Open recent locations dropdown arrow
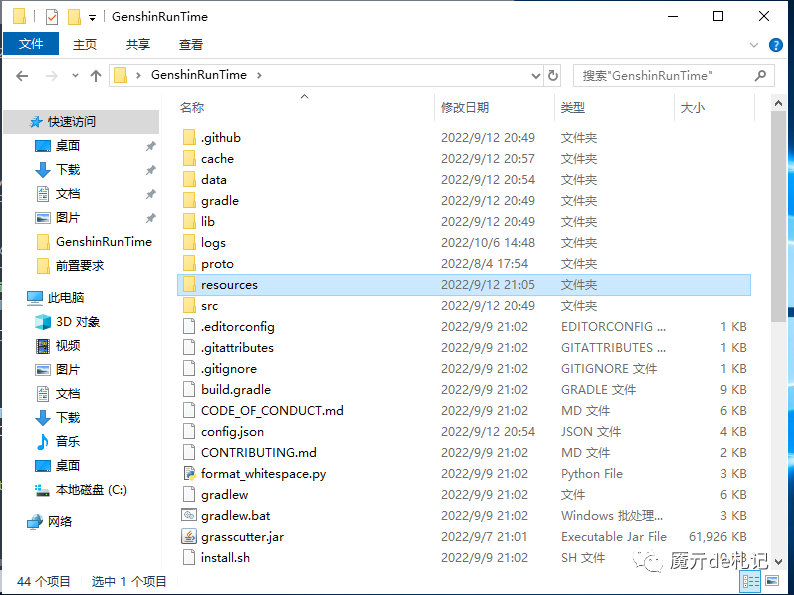The image size is (794, 595). pos(75,76)
